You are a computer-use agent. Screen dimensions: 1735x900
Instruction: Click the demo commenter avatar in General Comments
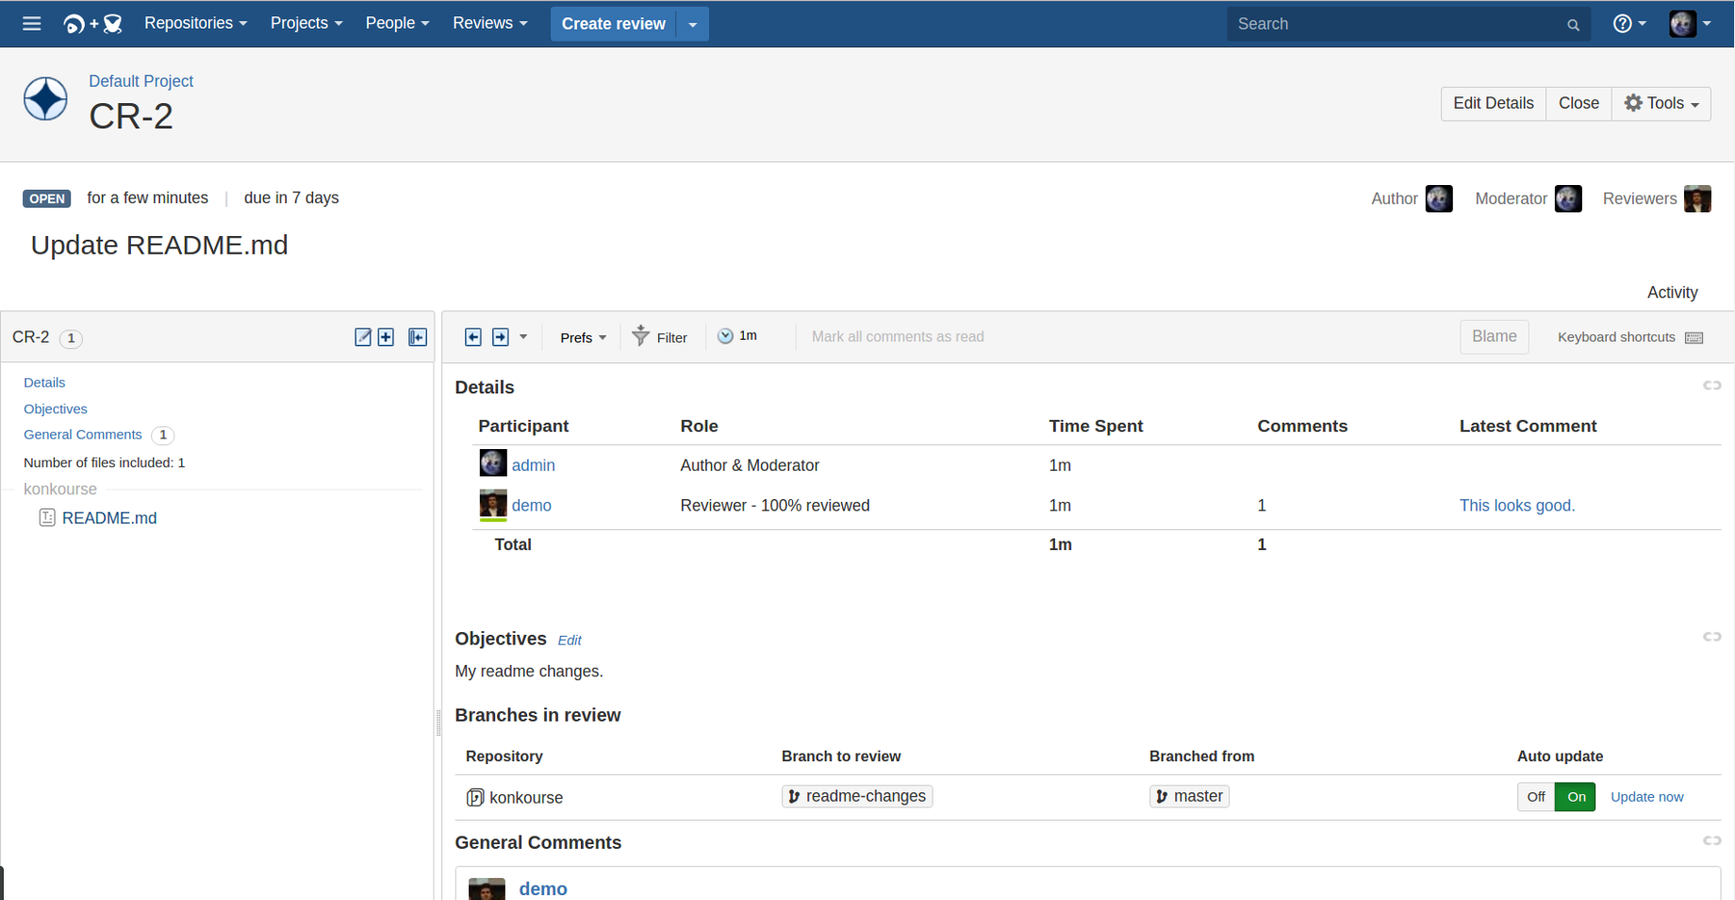click(486, 889)
